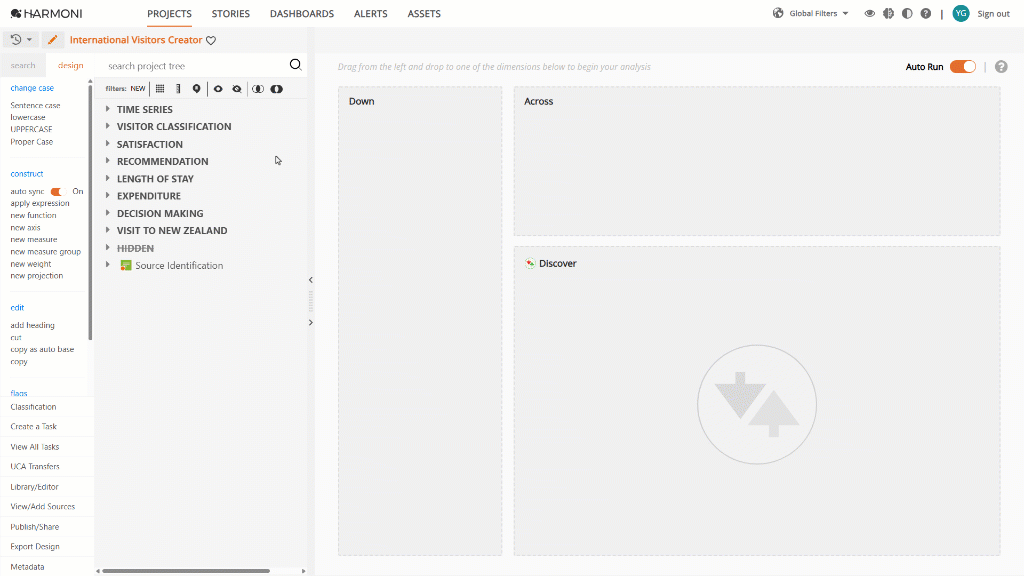
Task: Switch to the search tab
Action: [23, 65]
